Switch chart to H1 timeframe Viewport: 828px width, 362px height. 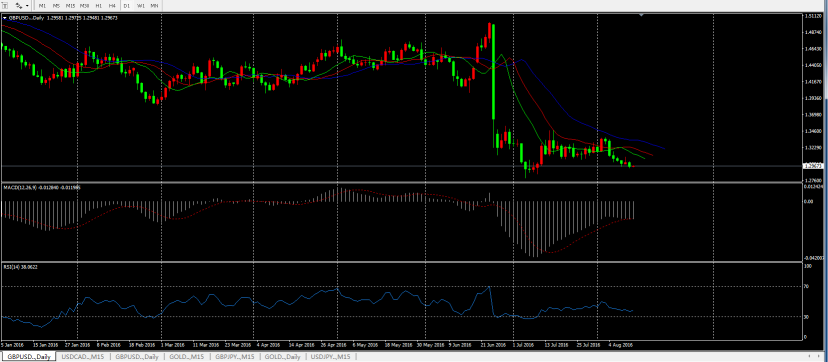pyautogui.click(x=99, y=5)
